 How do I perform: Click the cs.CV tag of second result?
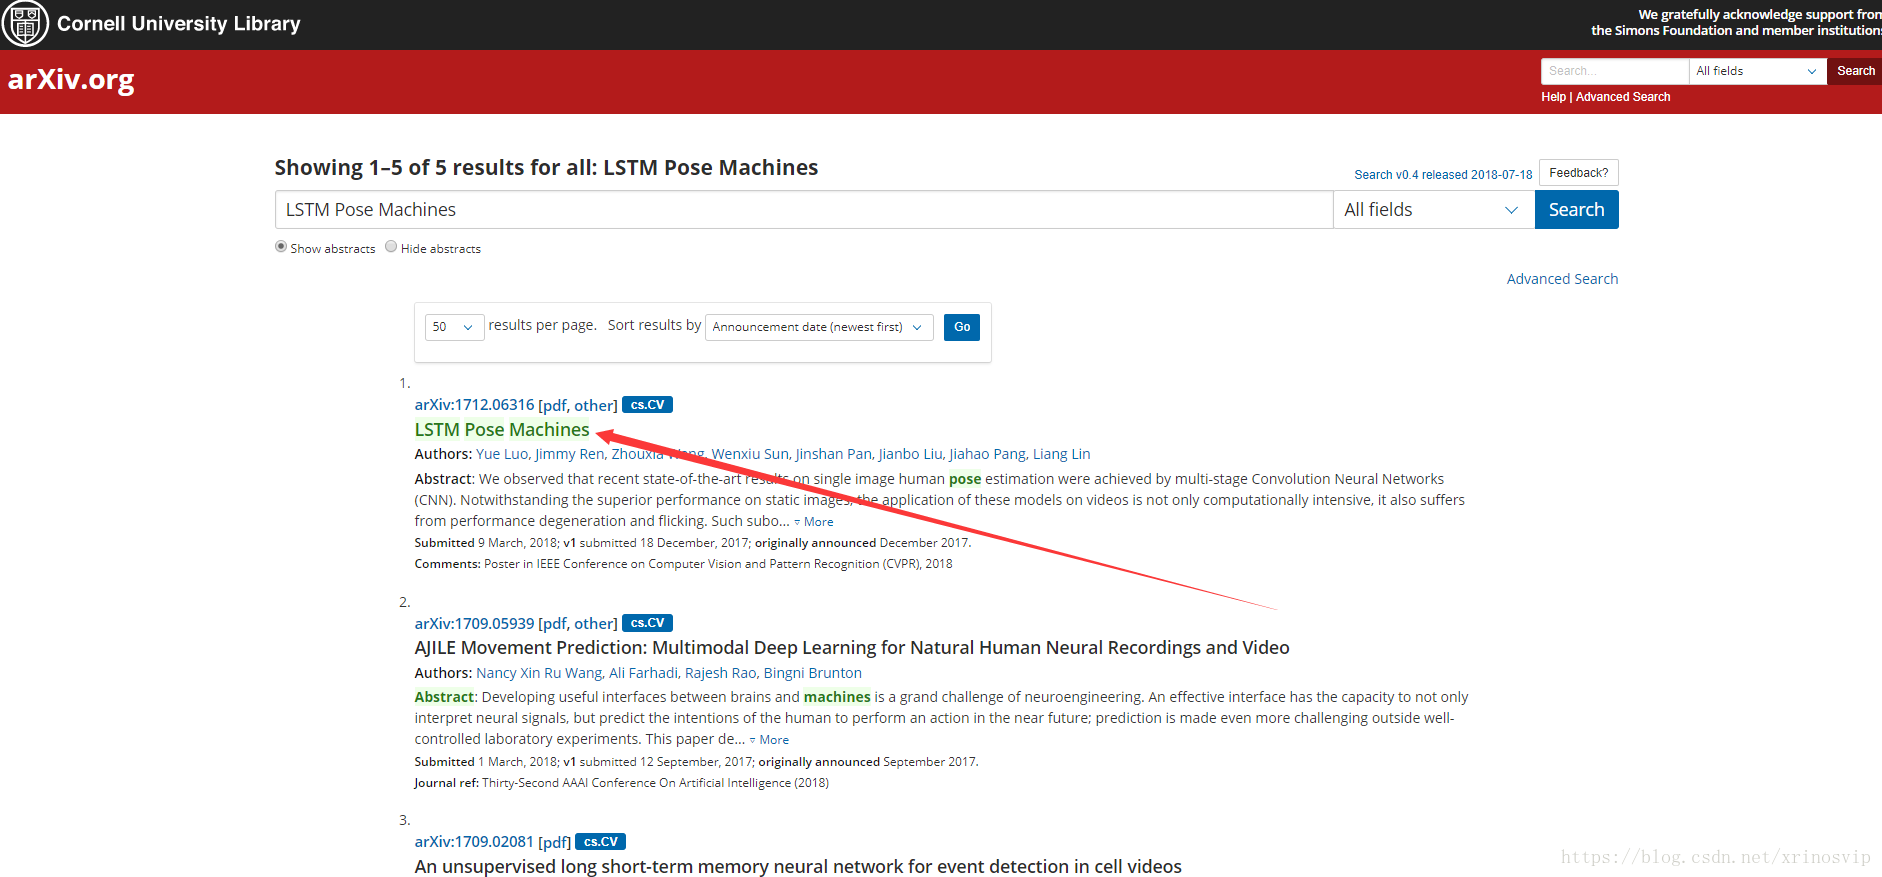647,623
